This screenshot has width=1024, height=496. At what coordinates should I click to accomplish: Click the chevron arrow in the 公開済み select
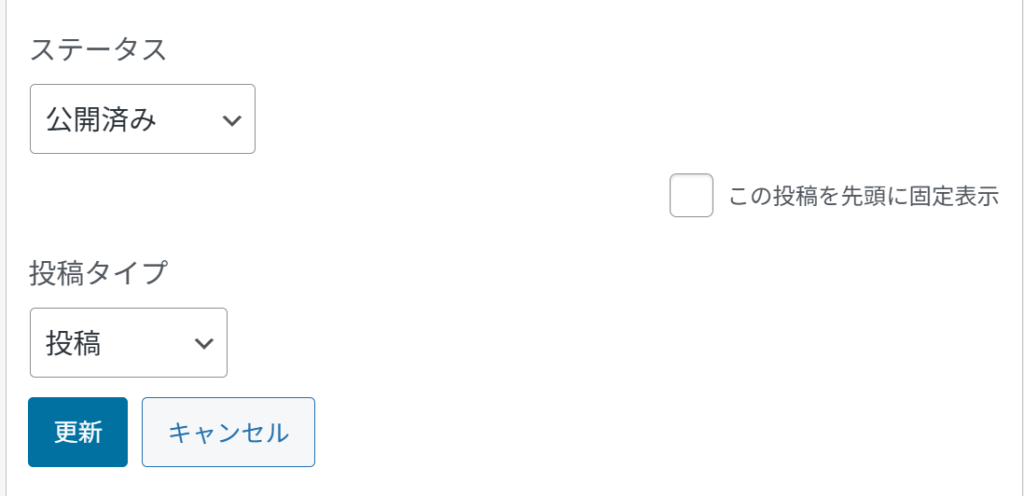click(x=231, y=120)
